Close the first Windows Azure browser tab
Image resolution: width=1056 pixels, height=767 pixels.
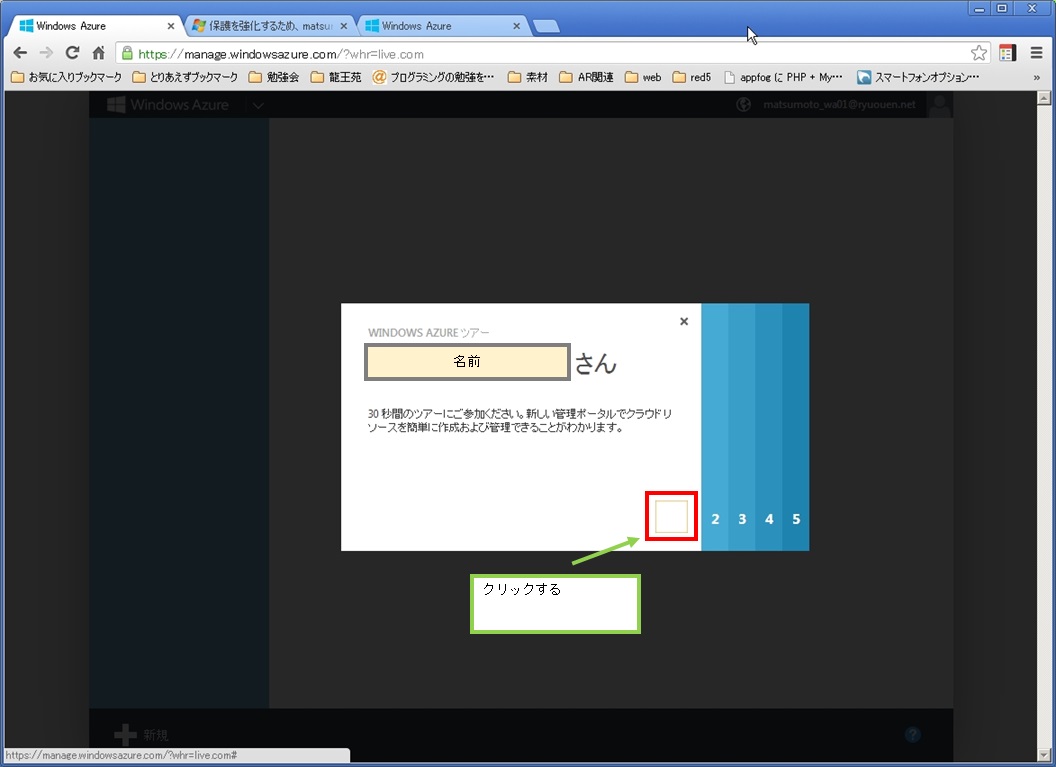tap(170, 26)
